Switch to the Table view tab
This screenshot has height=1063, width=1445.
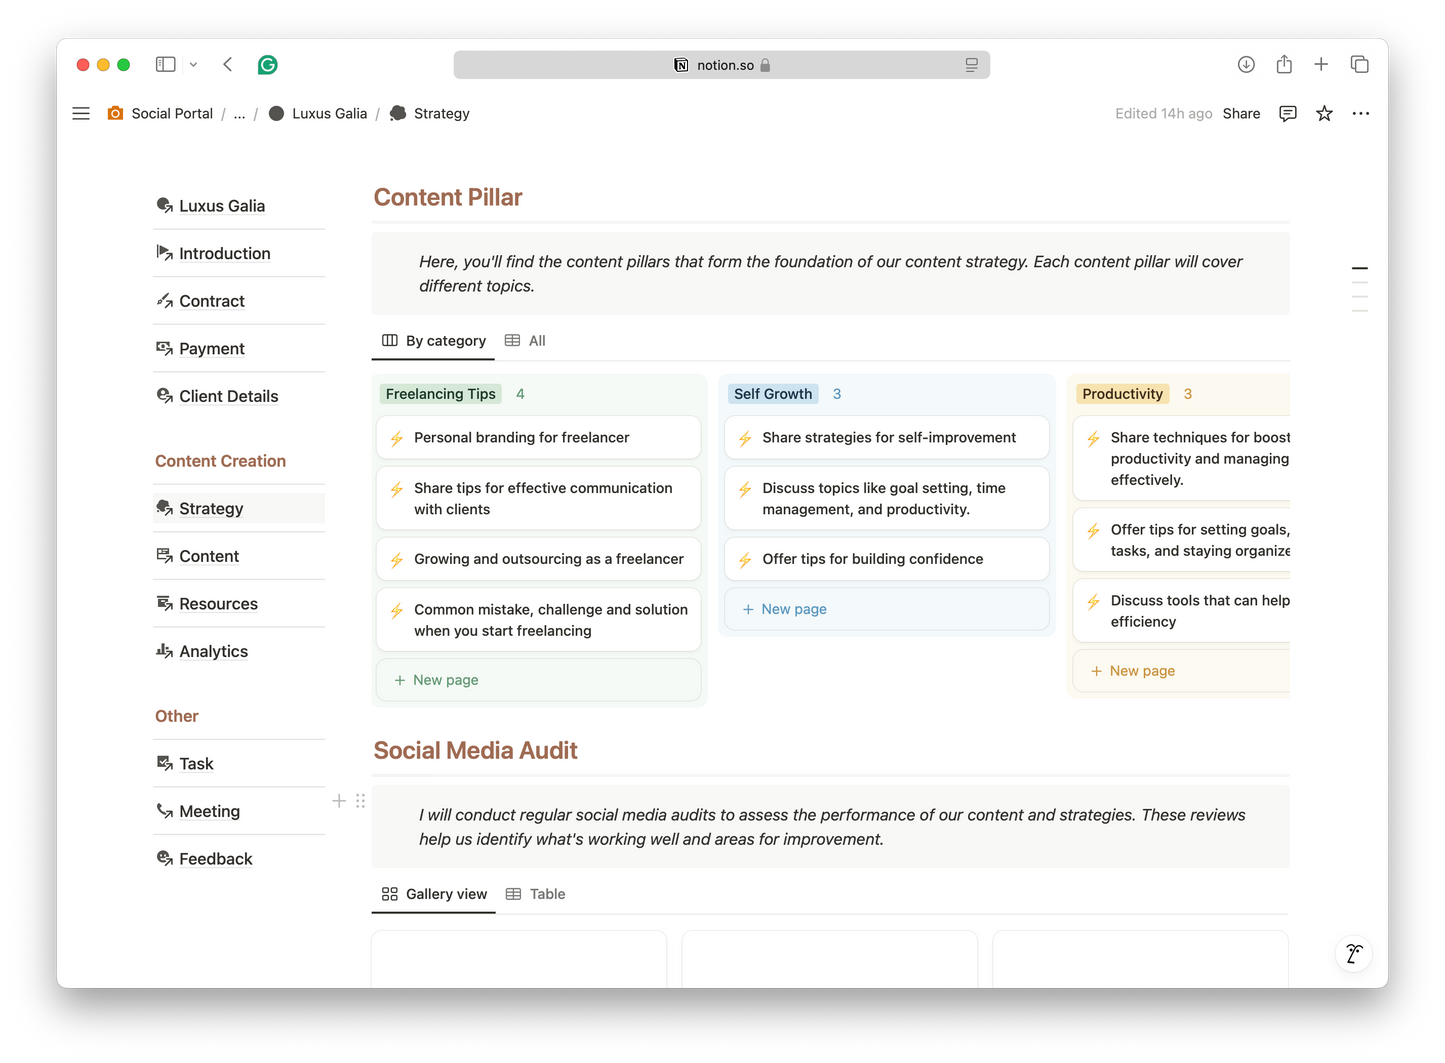point(536,894)
